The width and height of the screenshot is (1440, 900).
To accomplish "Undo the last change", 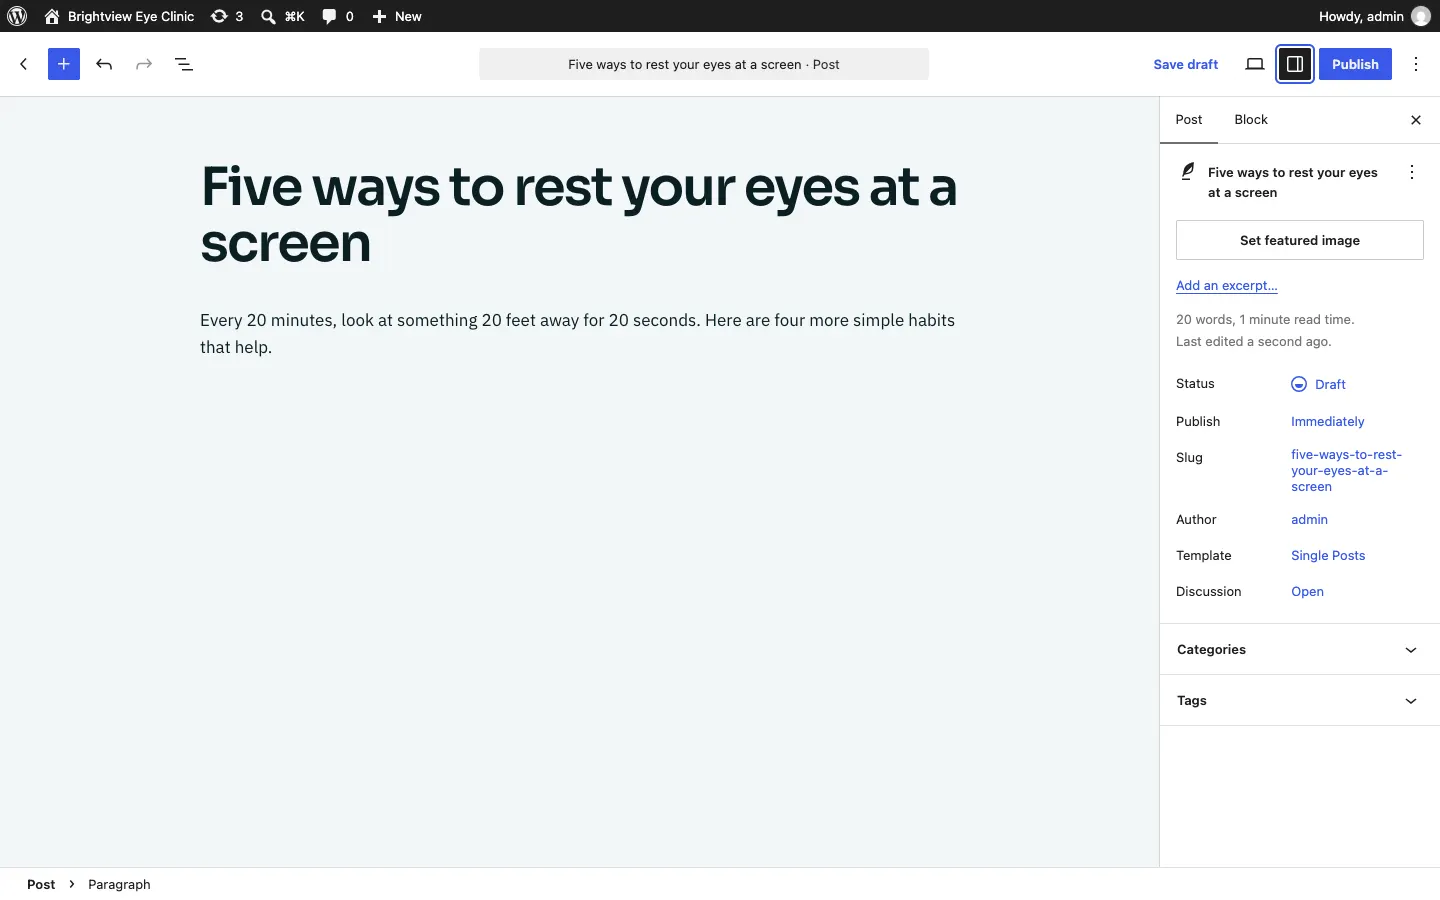I will coord(104,64).
